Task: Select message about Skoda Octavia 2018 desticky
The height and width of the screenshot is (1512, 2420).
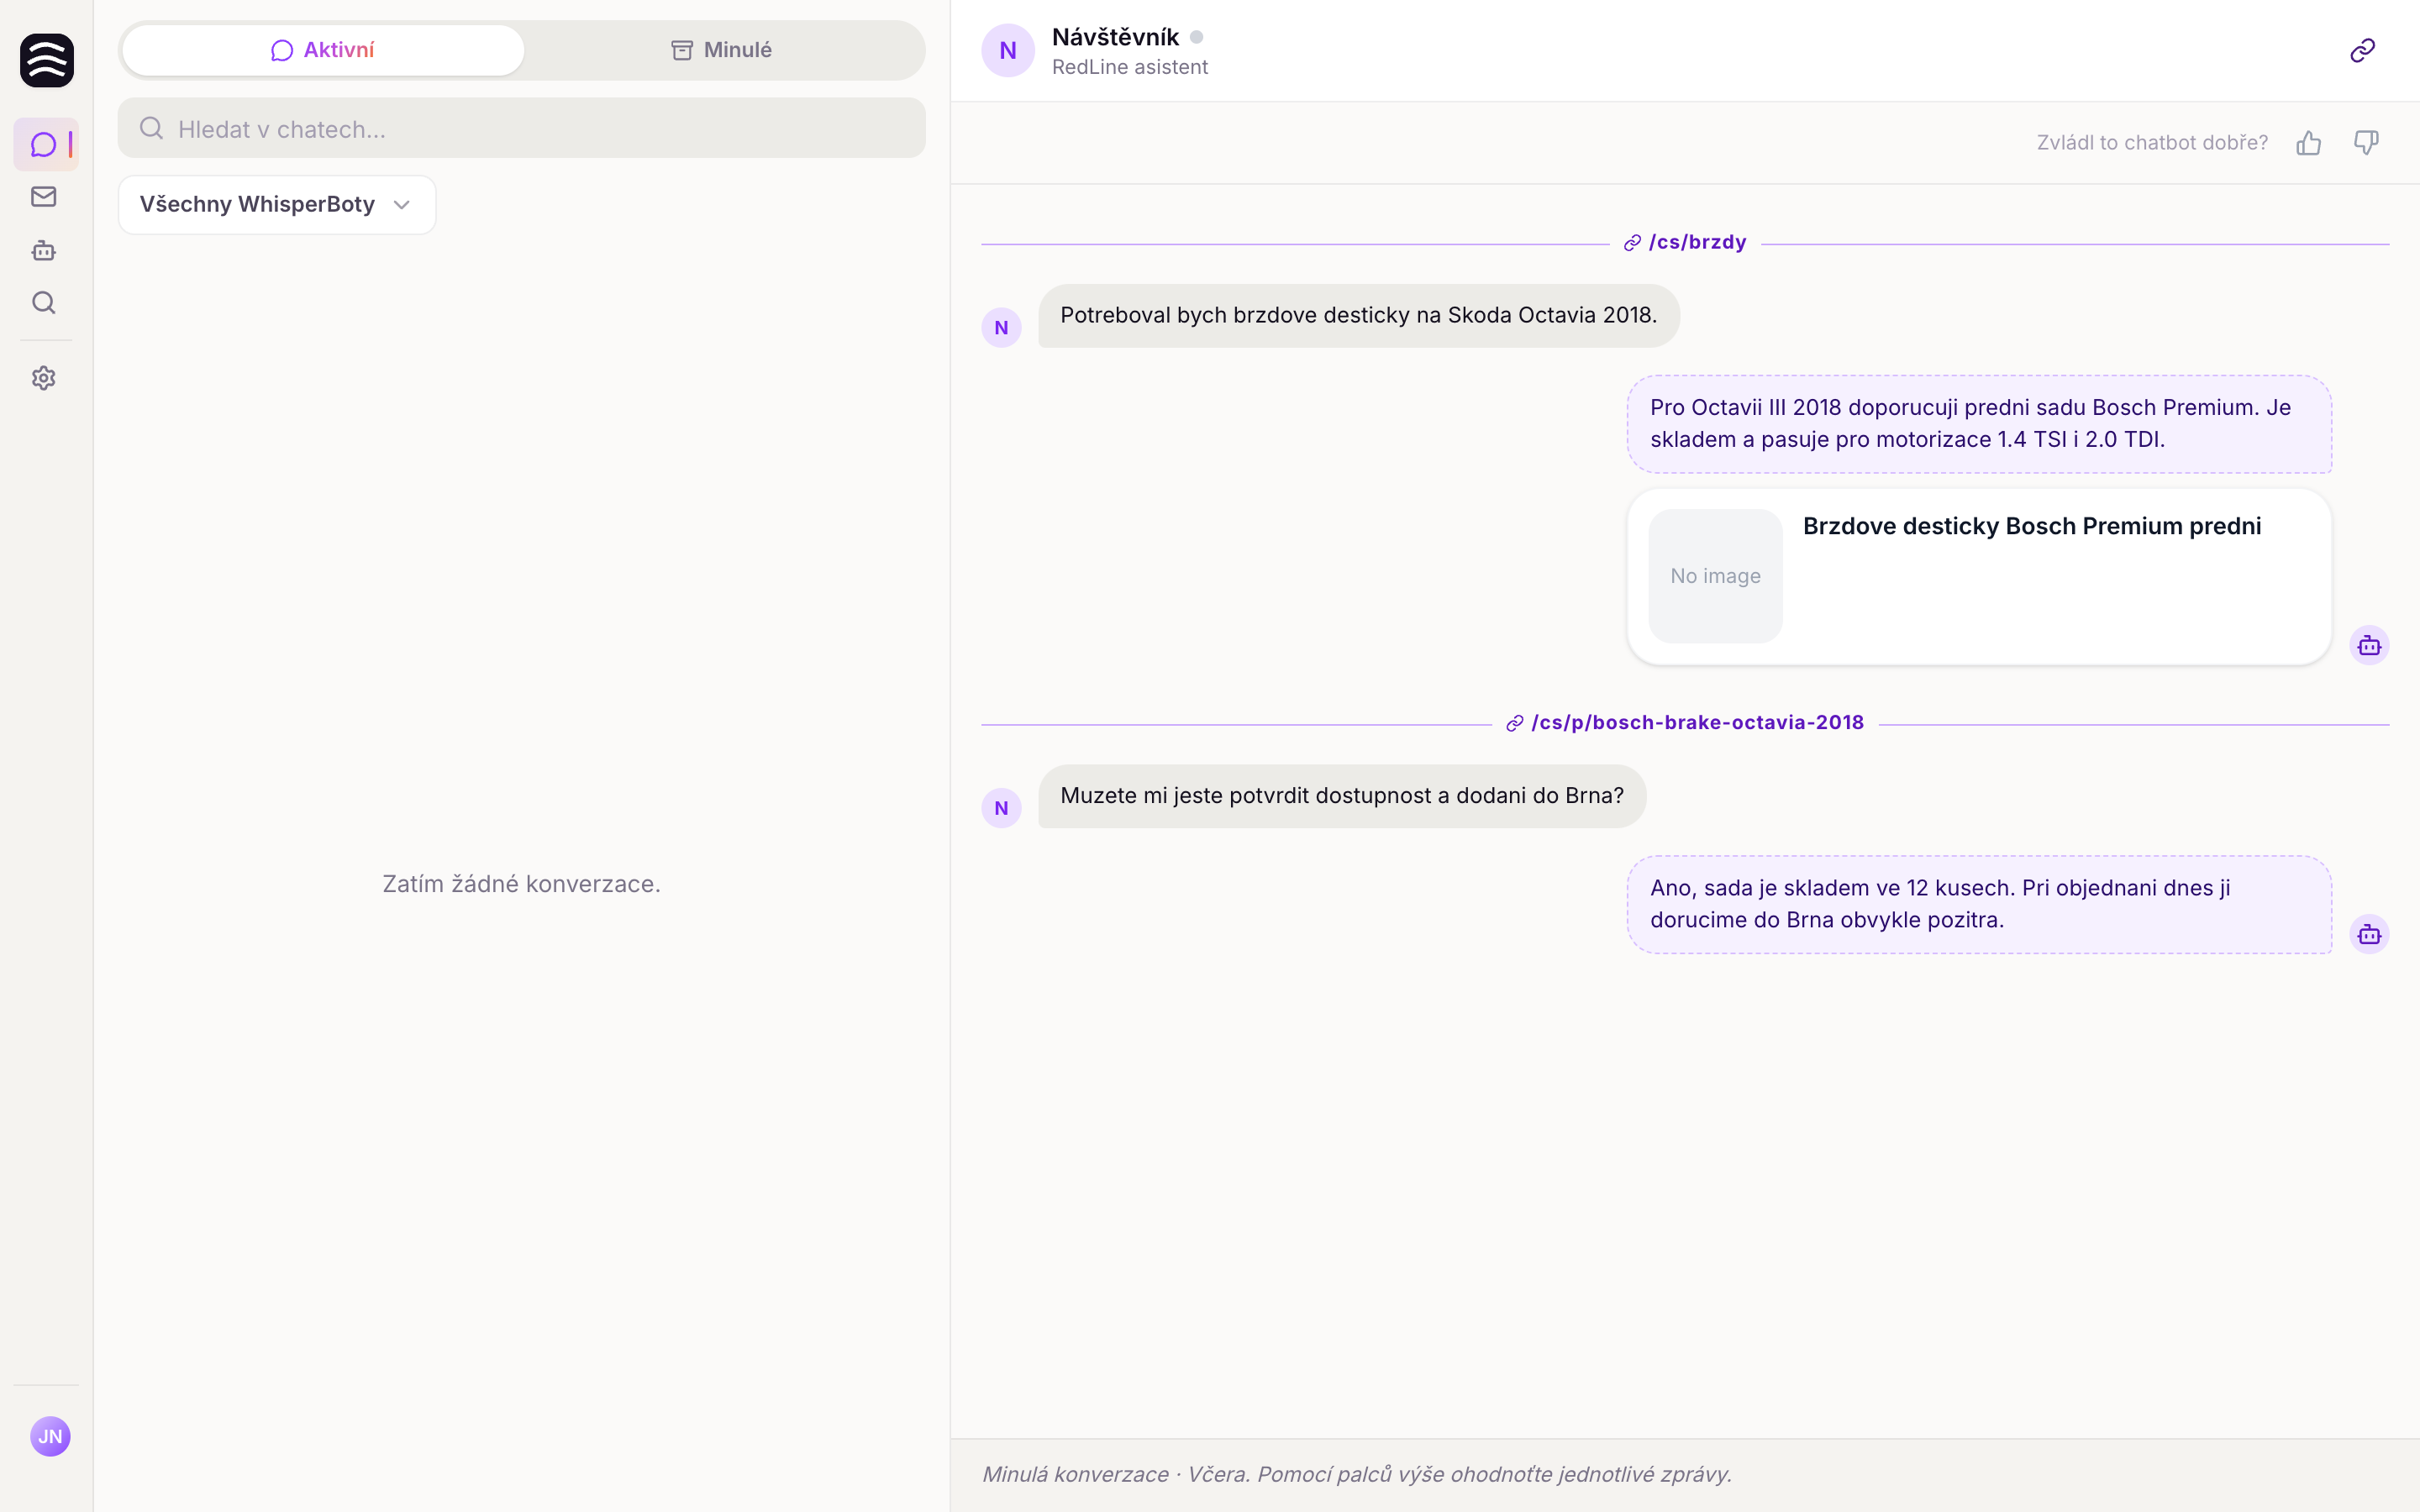Action: [x=1359, y=316]
